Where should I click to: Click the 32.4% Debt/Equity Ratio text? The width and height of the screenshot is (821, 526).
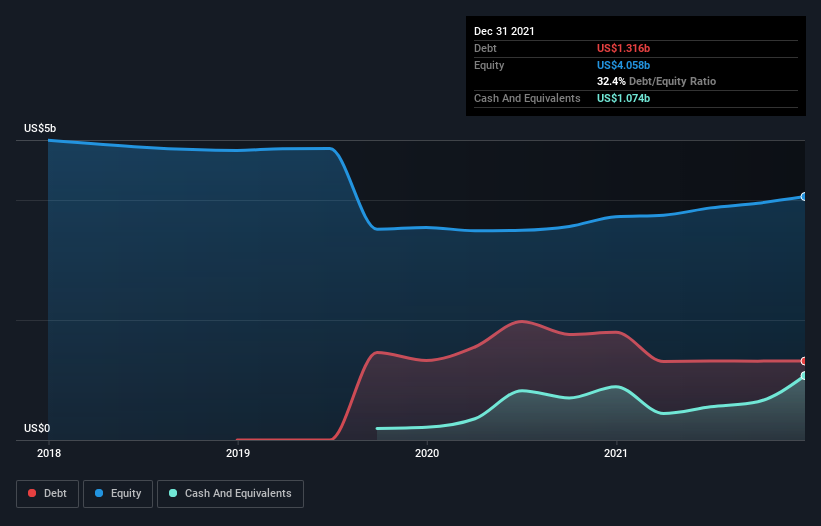[x=657, y=81]
